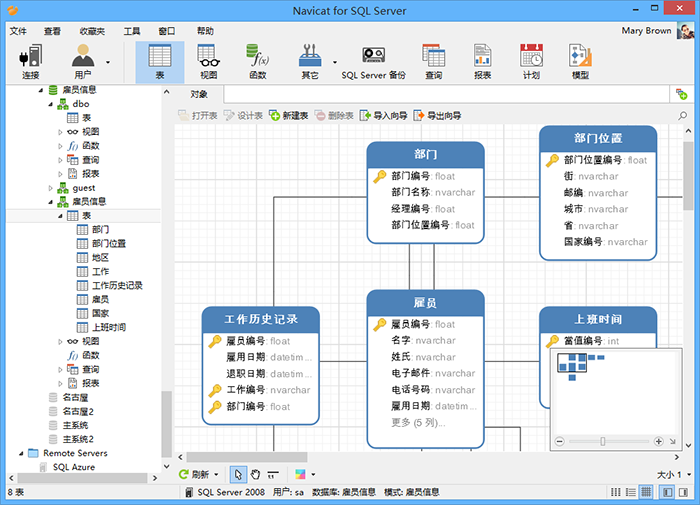Click 删除表 delete table button

pyautogui.click(x=334, y=116)
